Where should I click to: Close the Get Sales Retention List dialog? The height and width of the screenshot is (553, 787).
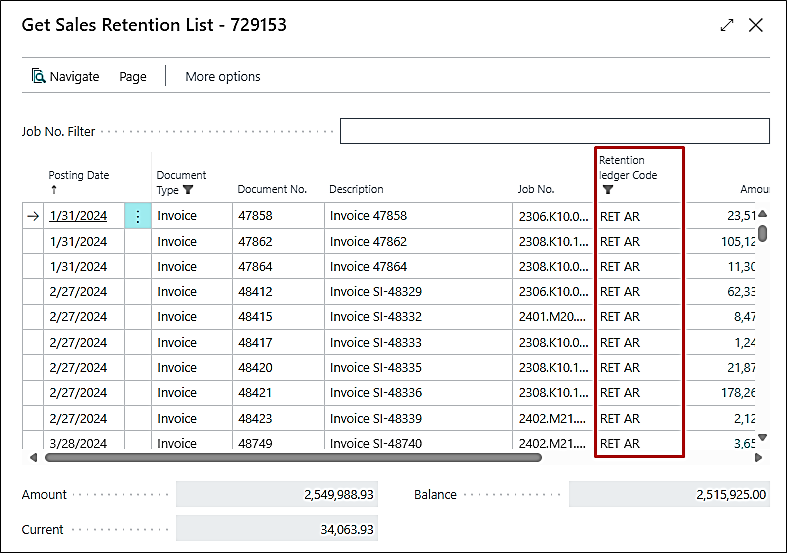click(x=756, y=25)
